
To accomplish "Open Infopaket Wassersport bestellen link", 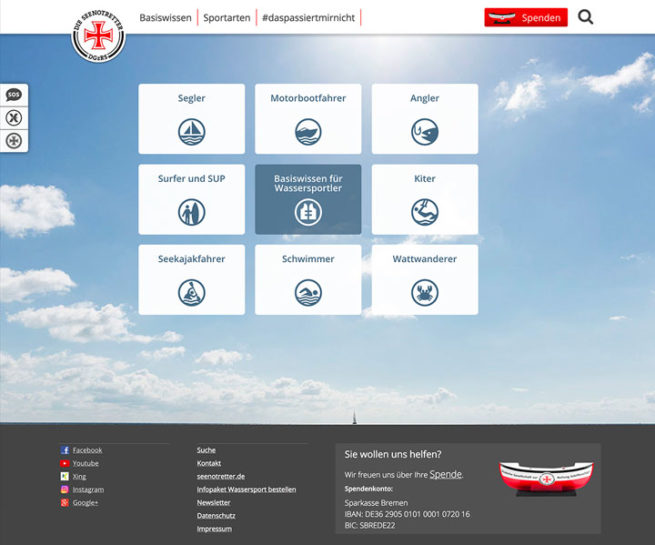I will pos(246,489).
